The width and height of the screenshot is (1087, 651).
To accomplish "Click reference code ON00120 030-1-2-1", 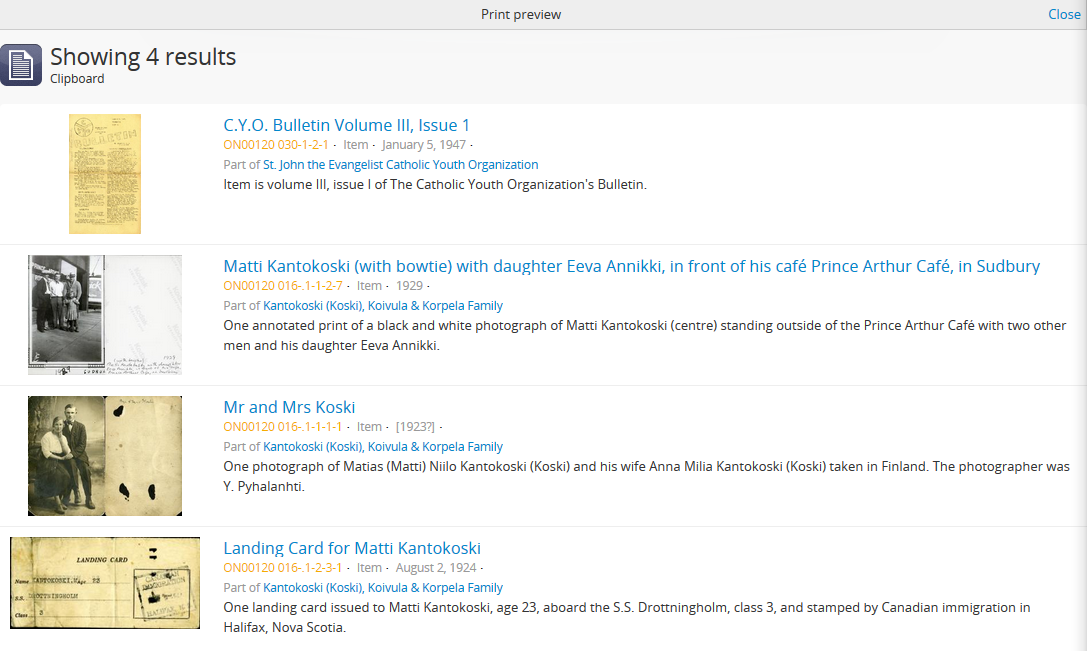I will (276, 145).
